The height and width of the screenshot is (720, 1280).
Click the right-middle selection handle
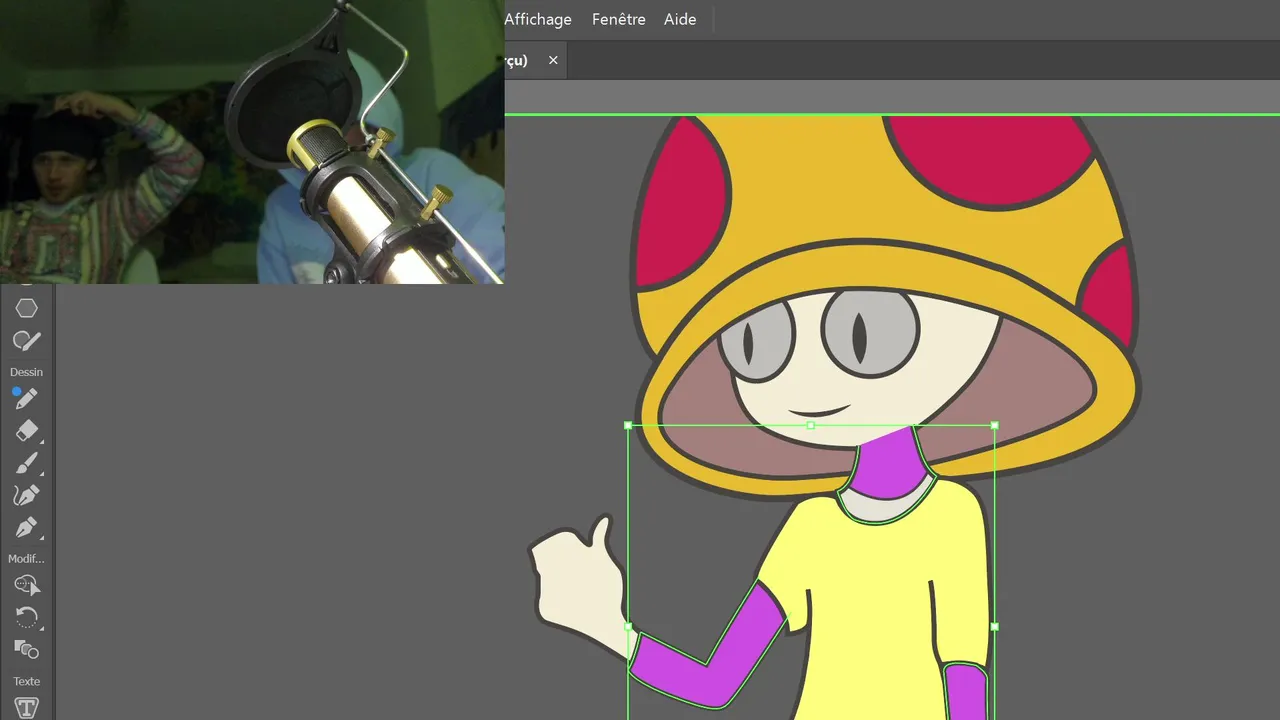click(x=994, y=627)
